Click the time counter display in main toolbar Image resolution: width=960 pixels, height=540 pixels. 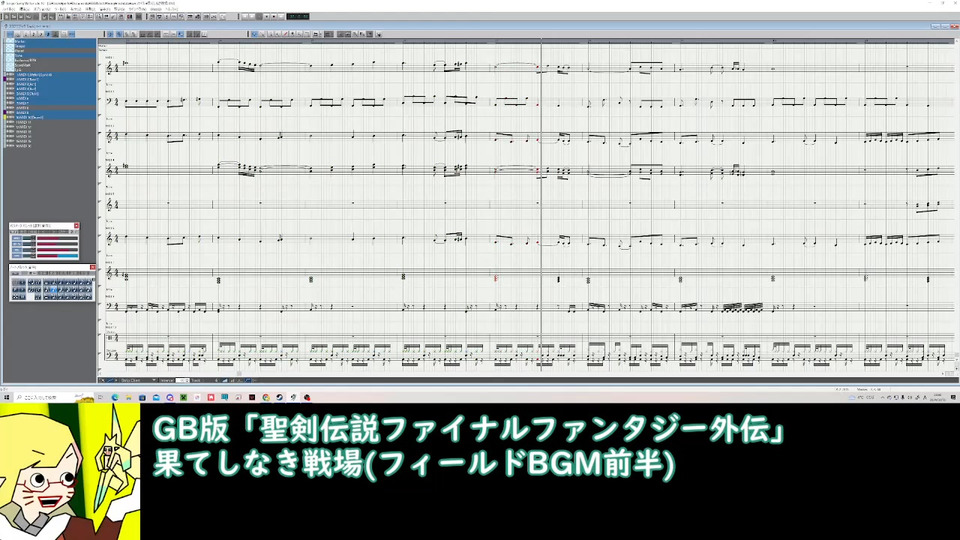pos(298,17)
